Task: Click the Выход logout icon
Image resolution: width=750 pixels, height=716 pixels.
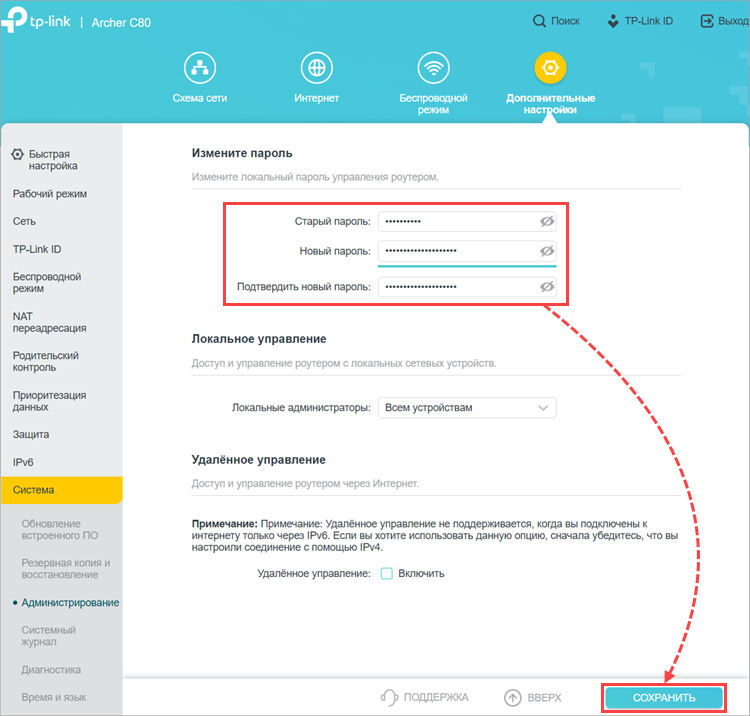Action: click(707, 21)
